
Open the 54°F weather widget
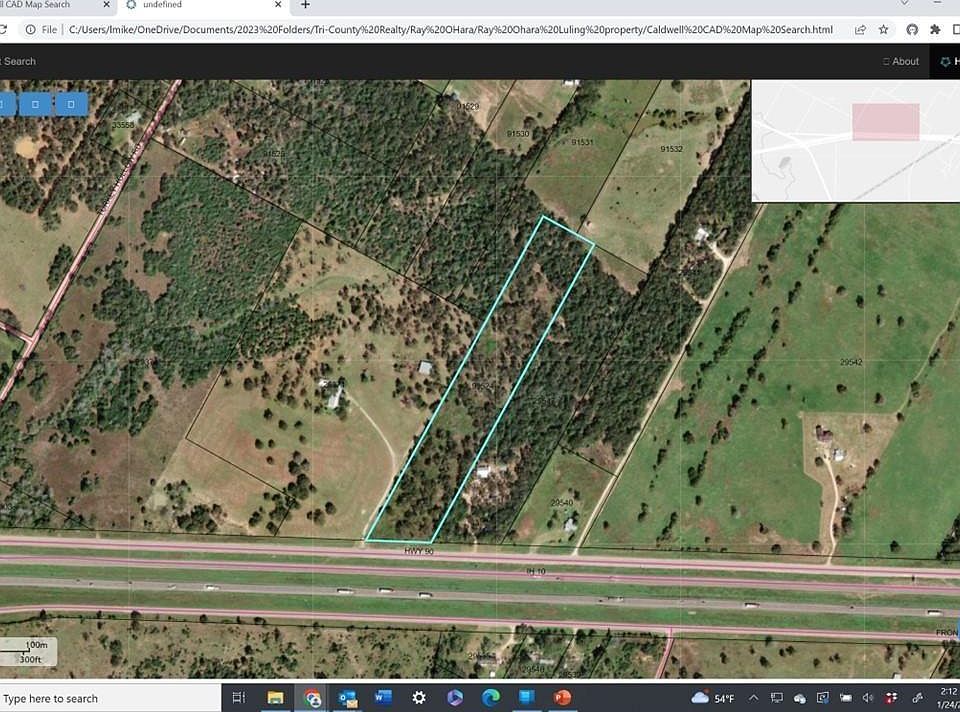point(713,698)
